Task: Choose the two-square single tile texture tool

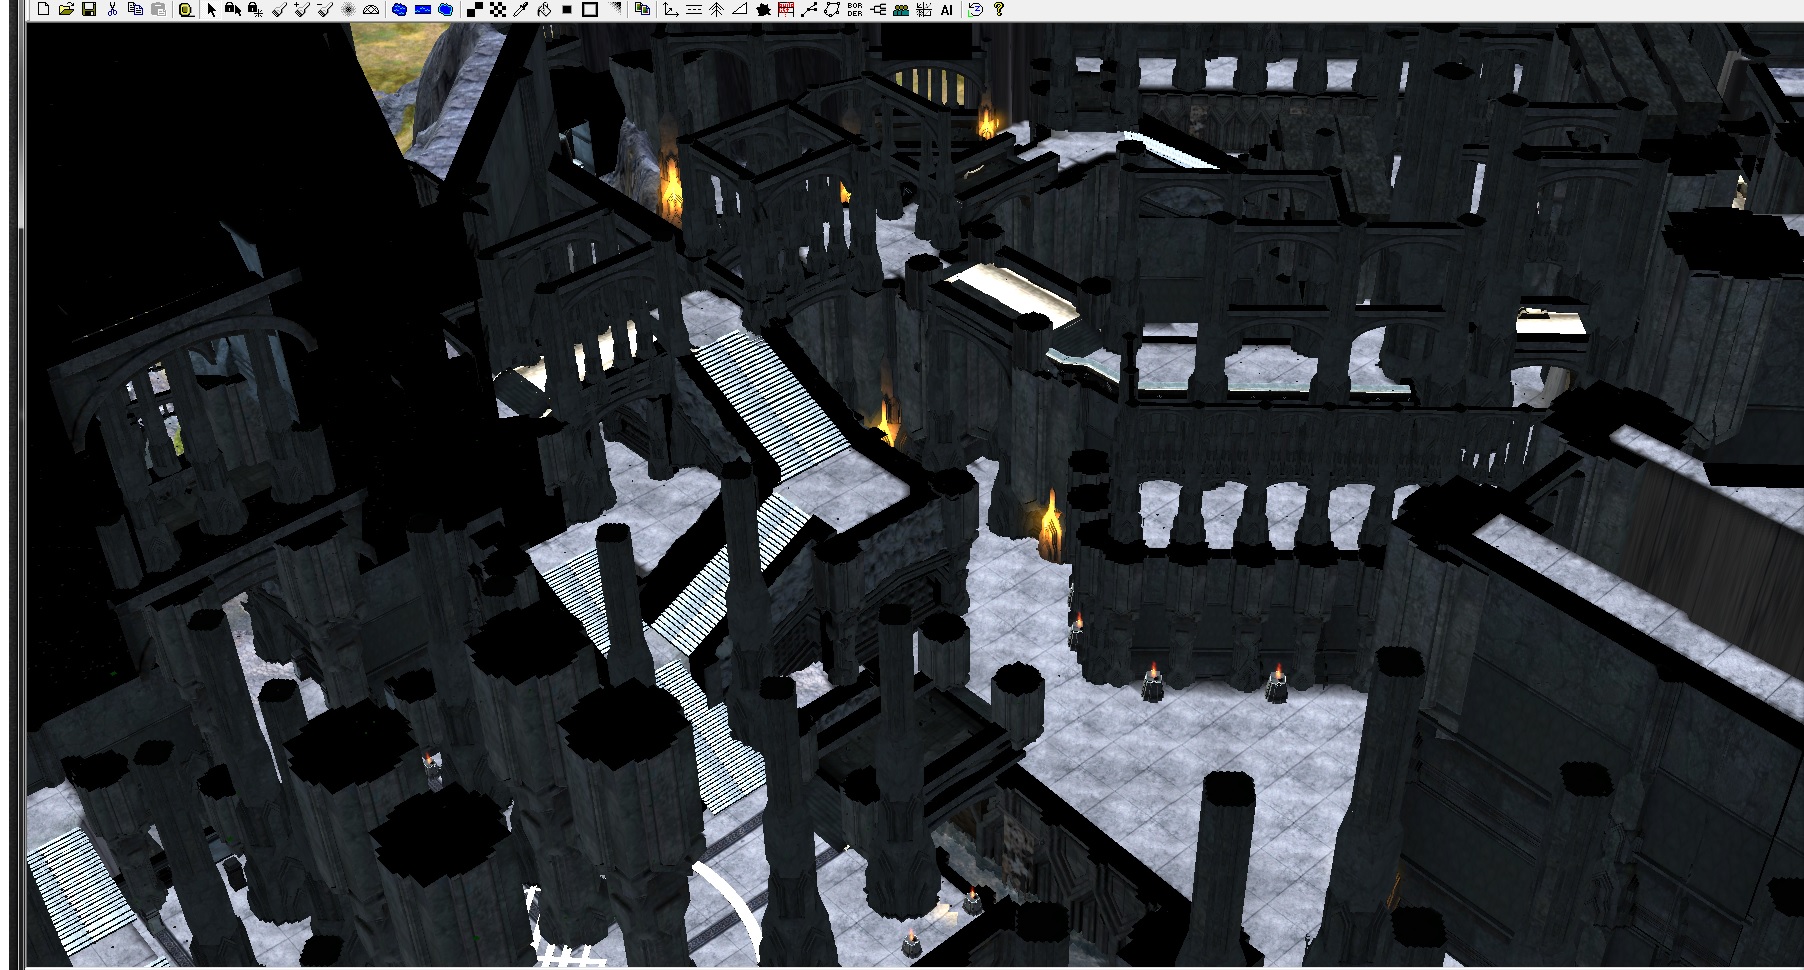Action: pyautogui.click(x=475, y=9)
